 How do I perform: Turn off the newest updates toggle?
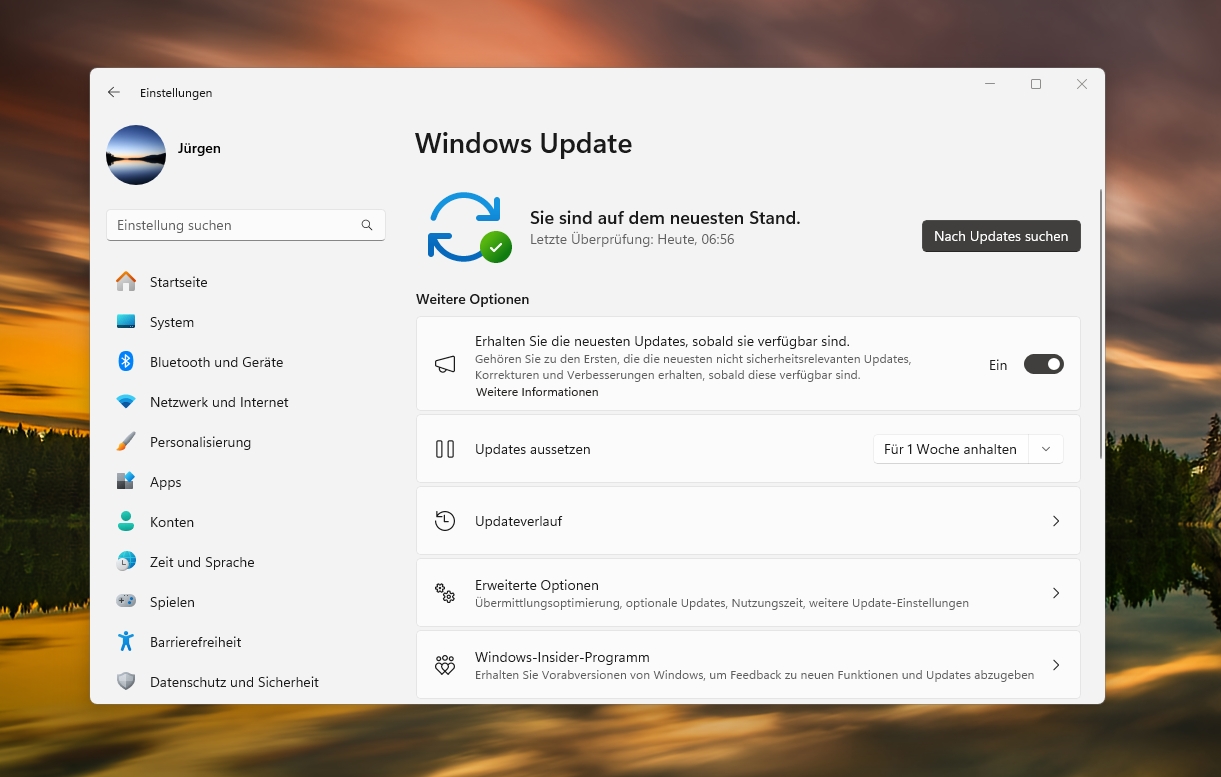pos(1043,365)
